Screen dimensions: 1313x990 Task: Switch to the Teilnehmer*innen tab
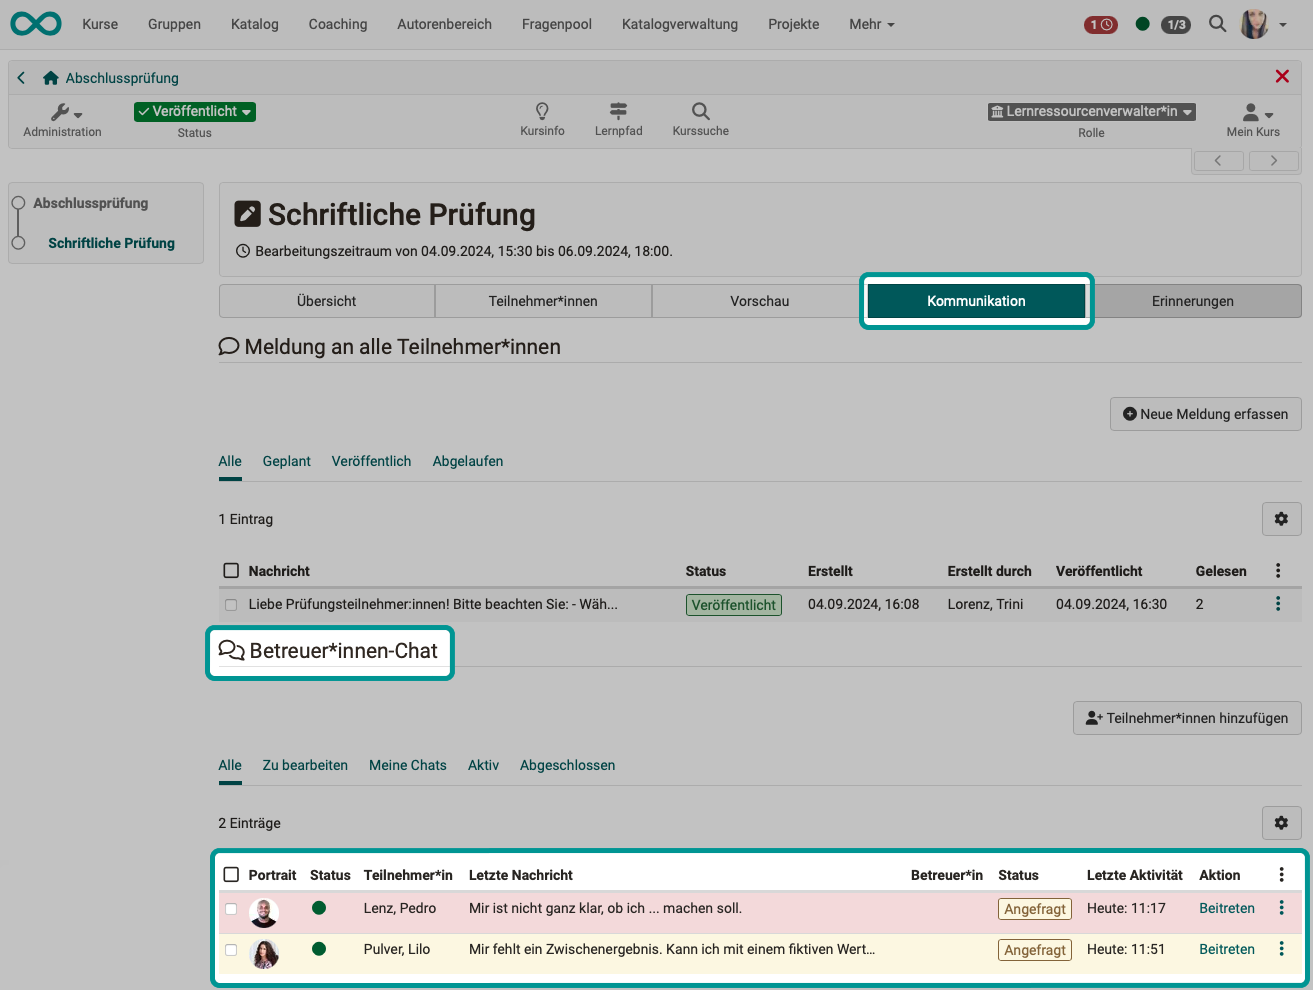[x=543, y=301]
